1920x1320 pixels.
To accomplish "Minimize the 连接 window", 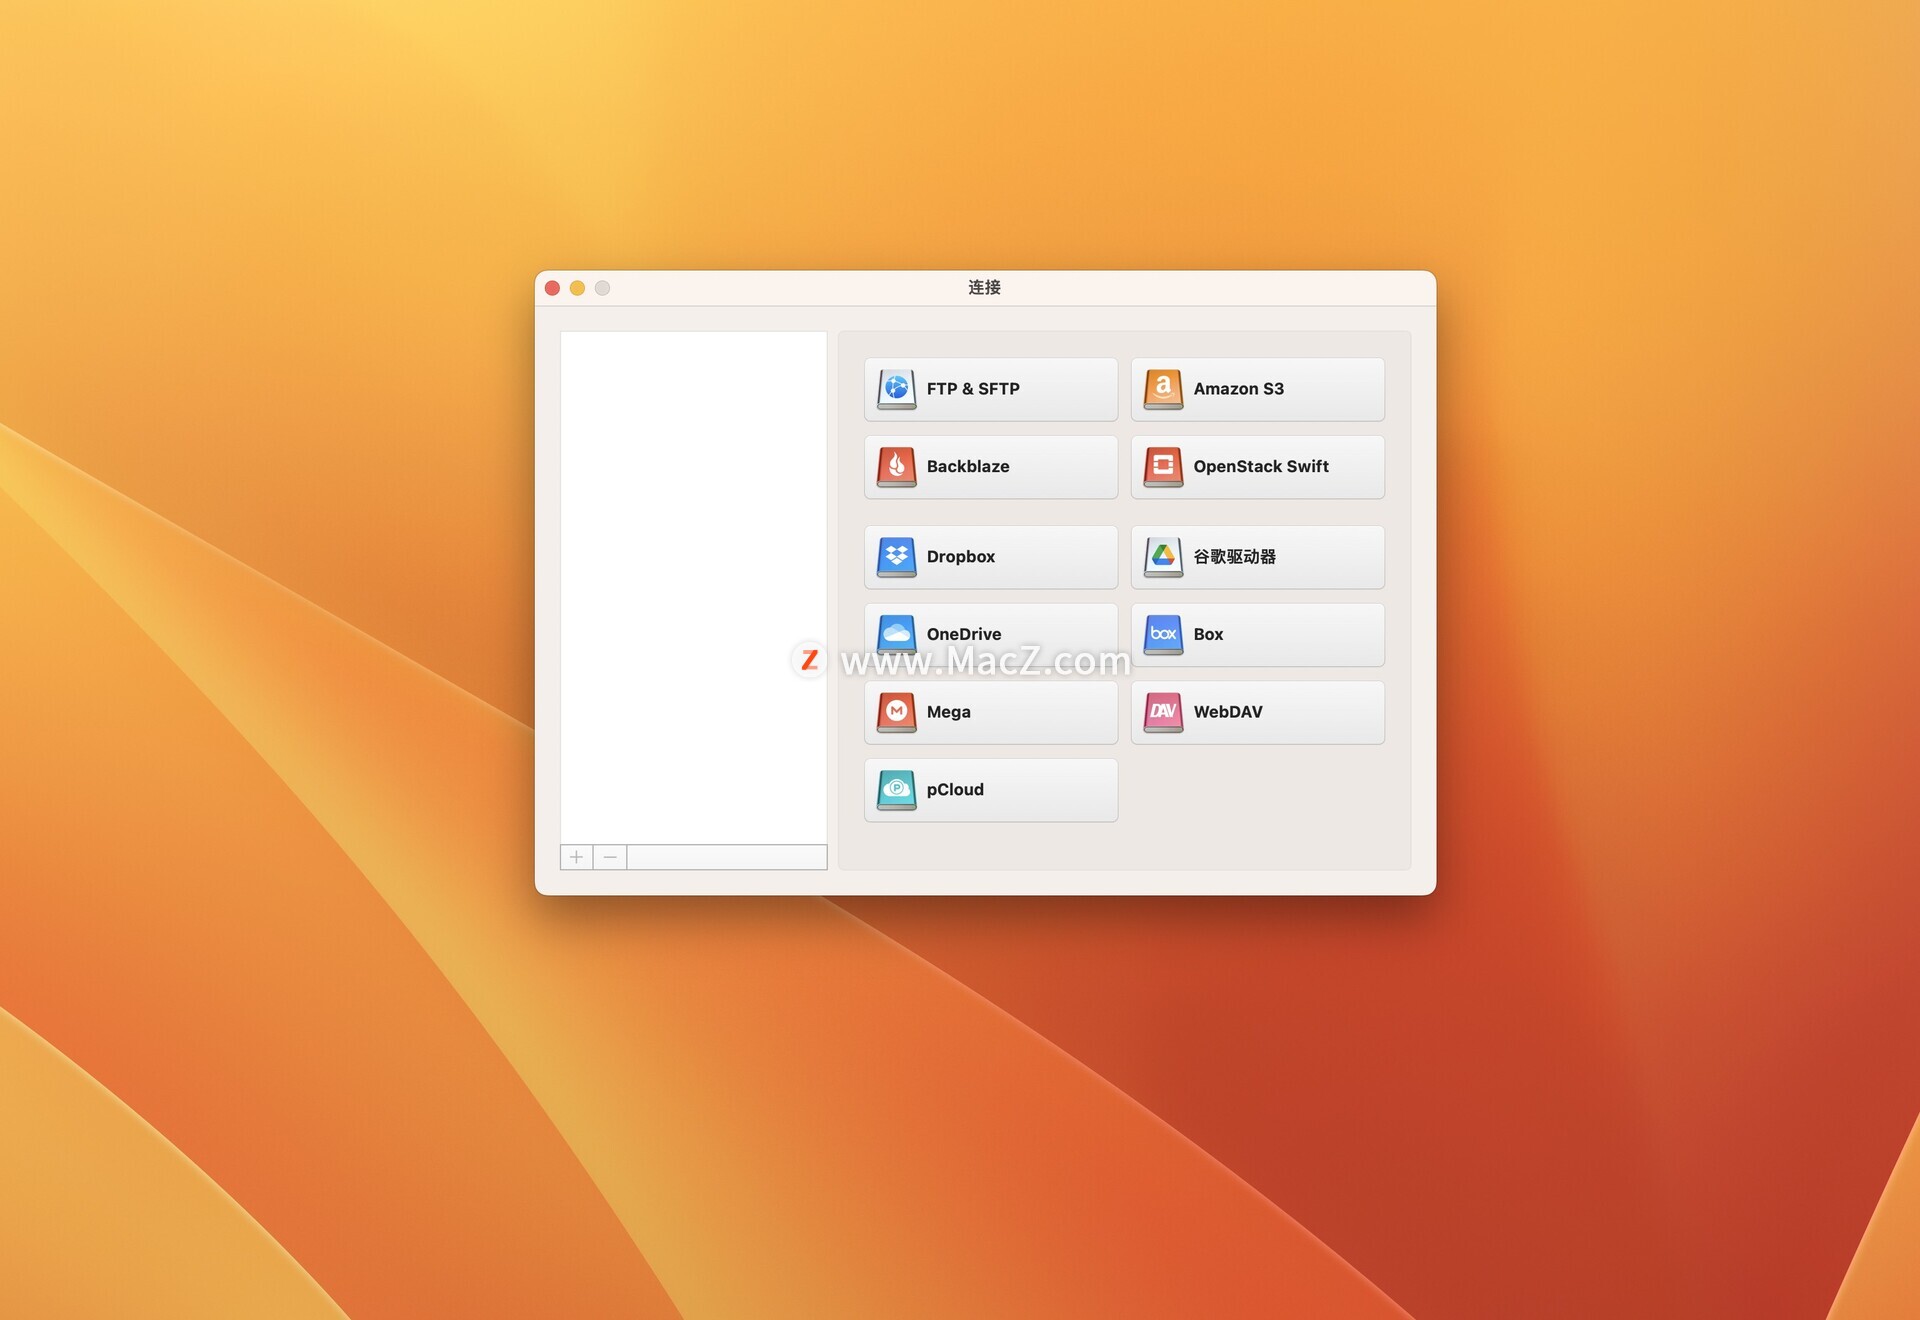I will click(577, 288).
